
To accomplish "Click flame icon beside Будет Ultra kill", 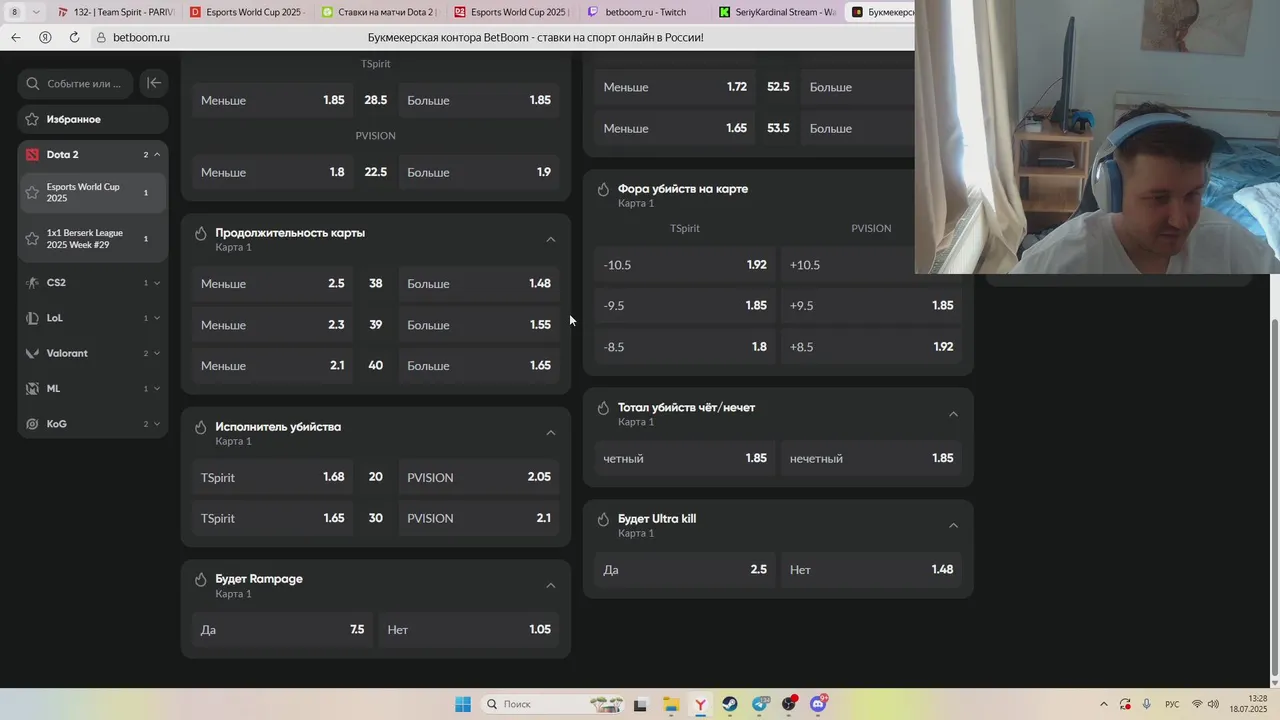I will [x=603, y=519].
